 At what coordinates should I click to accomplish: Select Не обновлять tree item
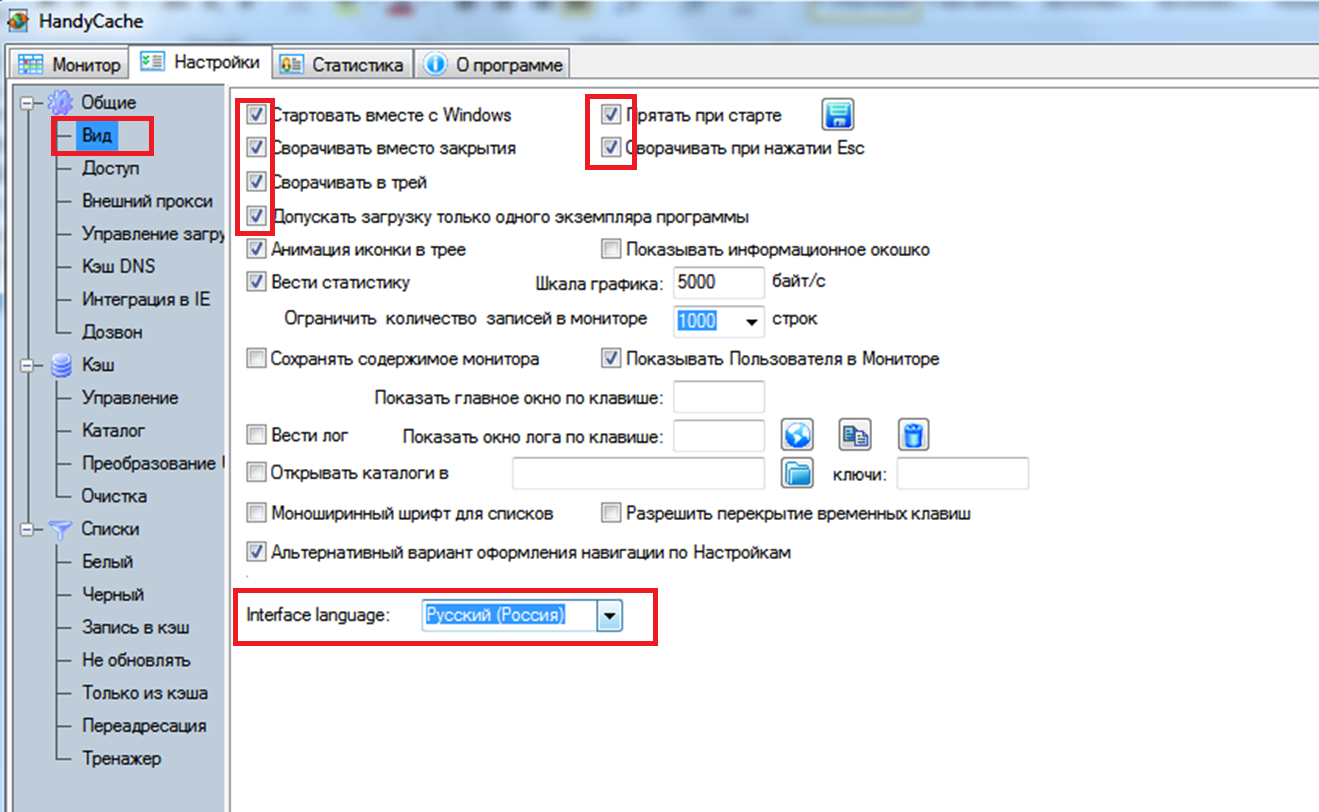[136, 660]
